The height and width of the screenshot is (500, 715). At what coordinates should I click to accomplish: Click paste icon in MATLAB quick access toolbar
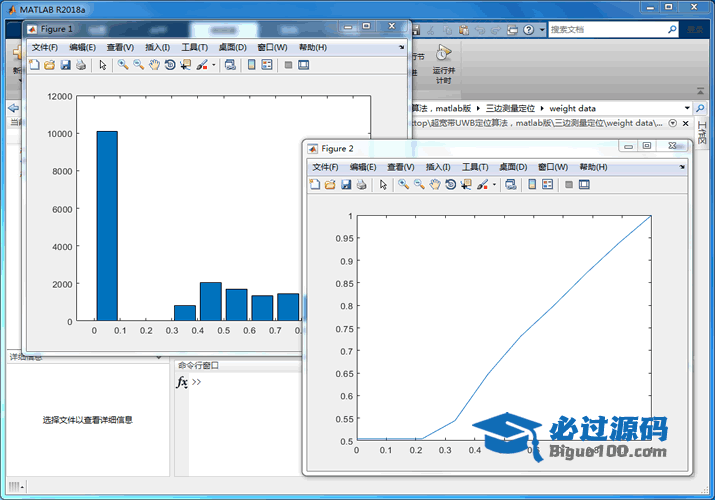[x=464, y=30]
